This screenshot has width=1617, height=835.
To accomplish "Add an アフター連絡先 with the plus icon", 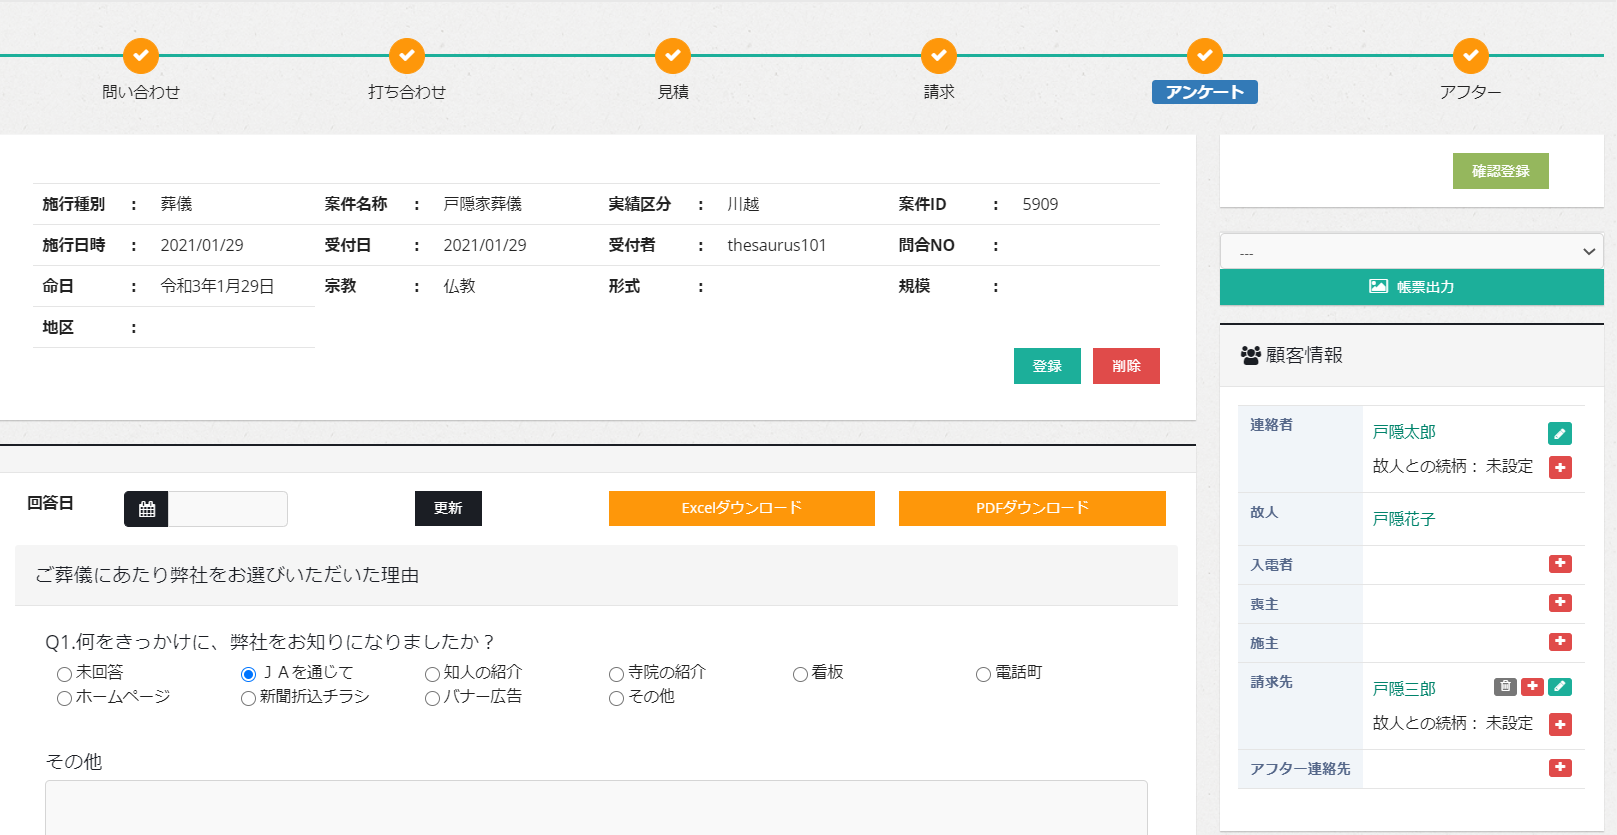I will pos(1559,768).
